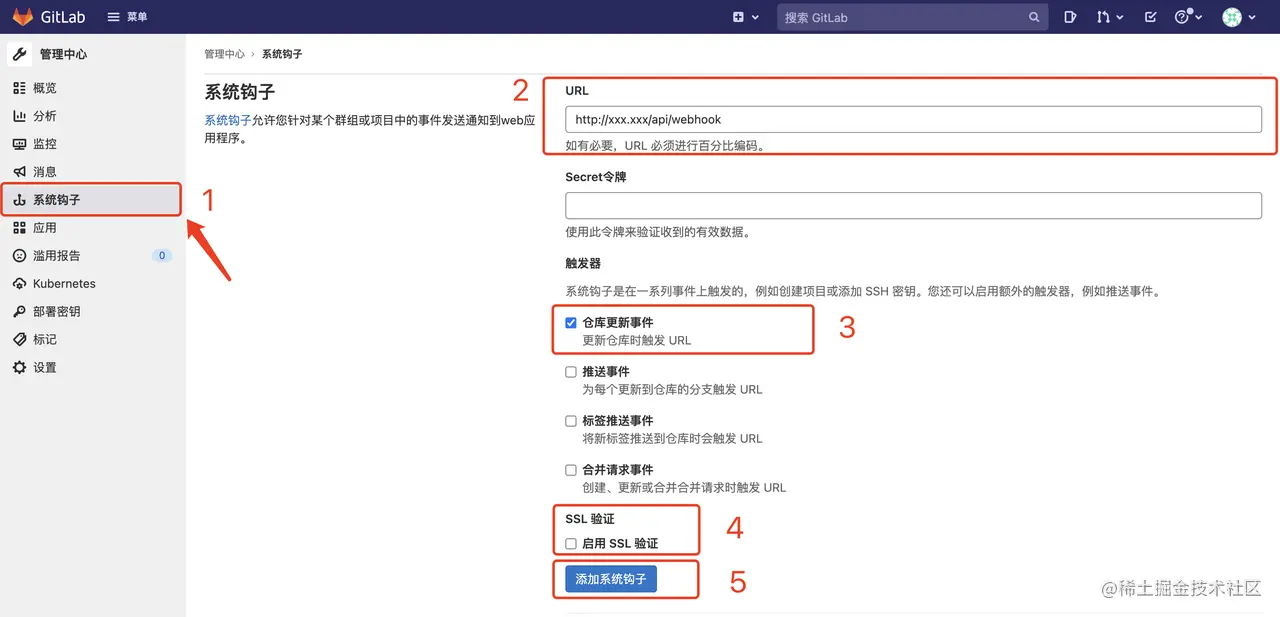
Task: Open the to-do list icon
Action: [1150, 17]
